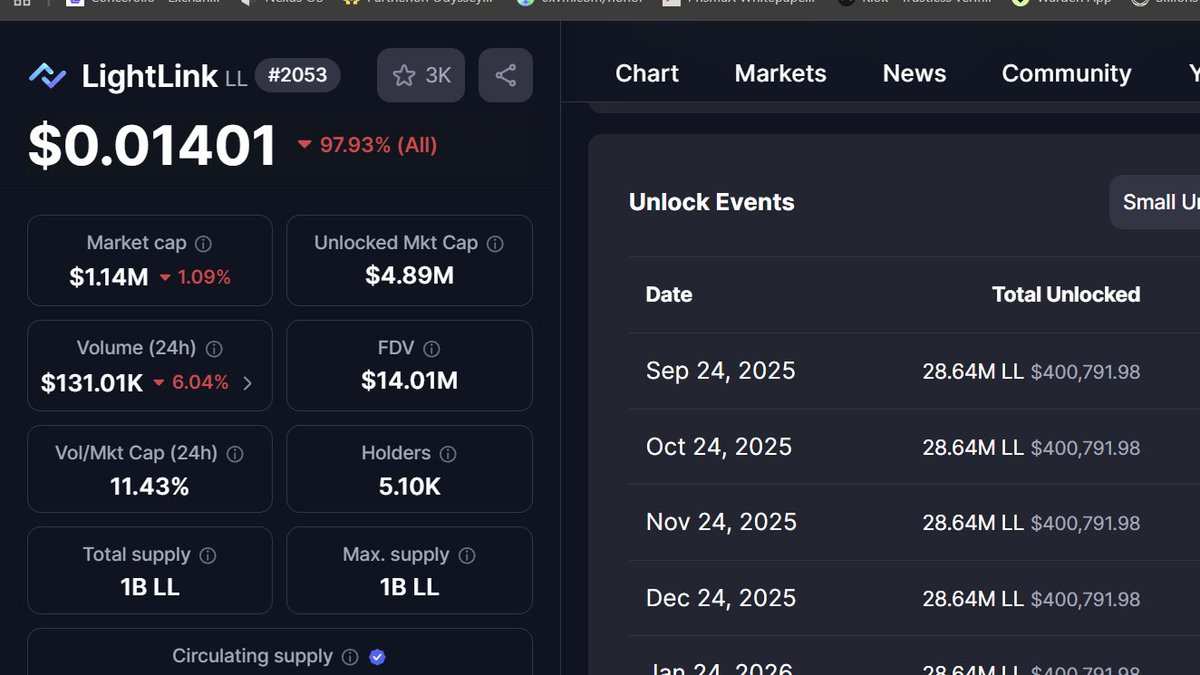The height and width of the screenshot is (675, 1200).
Task: Switch to the Community tab
Action: coord(1066,73)
